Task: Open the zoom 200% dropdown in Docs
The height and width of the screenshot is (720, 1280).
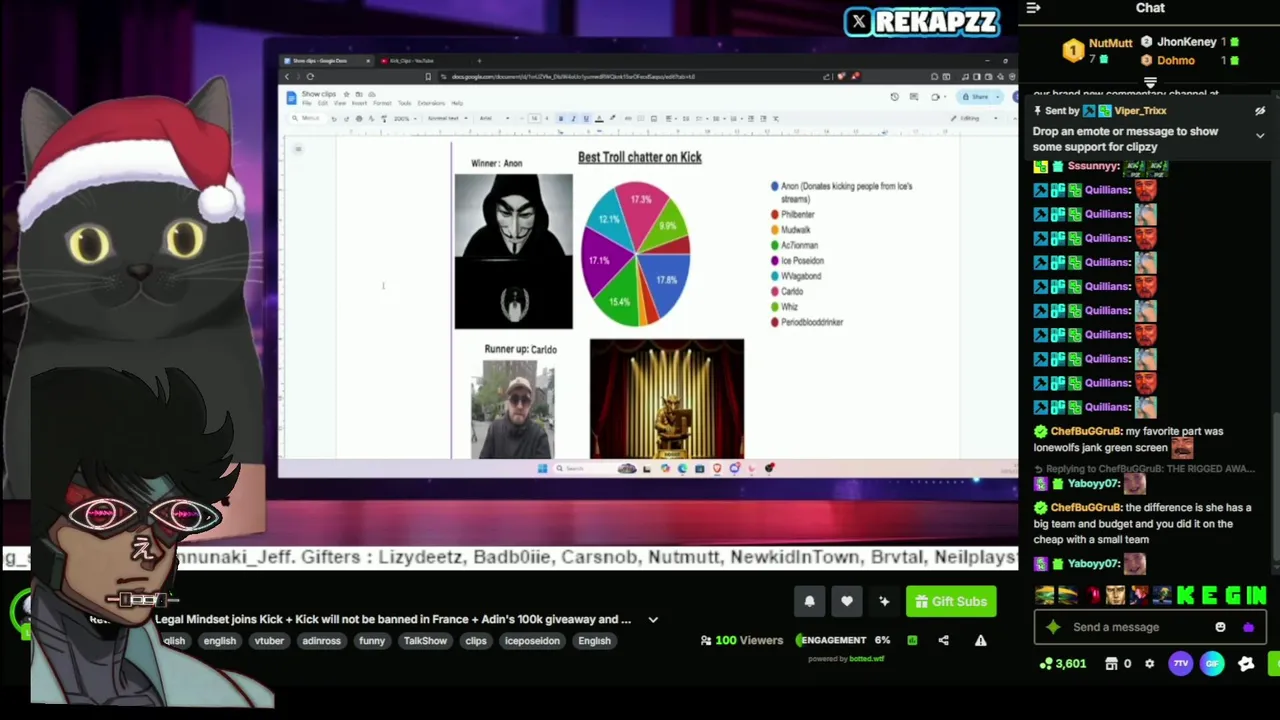Action: coord(405,118)
